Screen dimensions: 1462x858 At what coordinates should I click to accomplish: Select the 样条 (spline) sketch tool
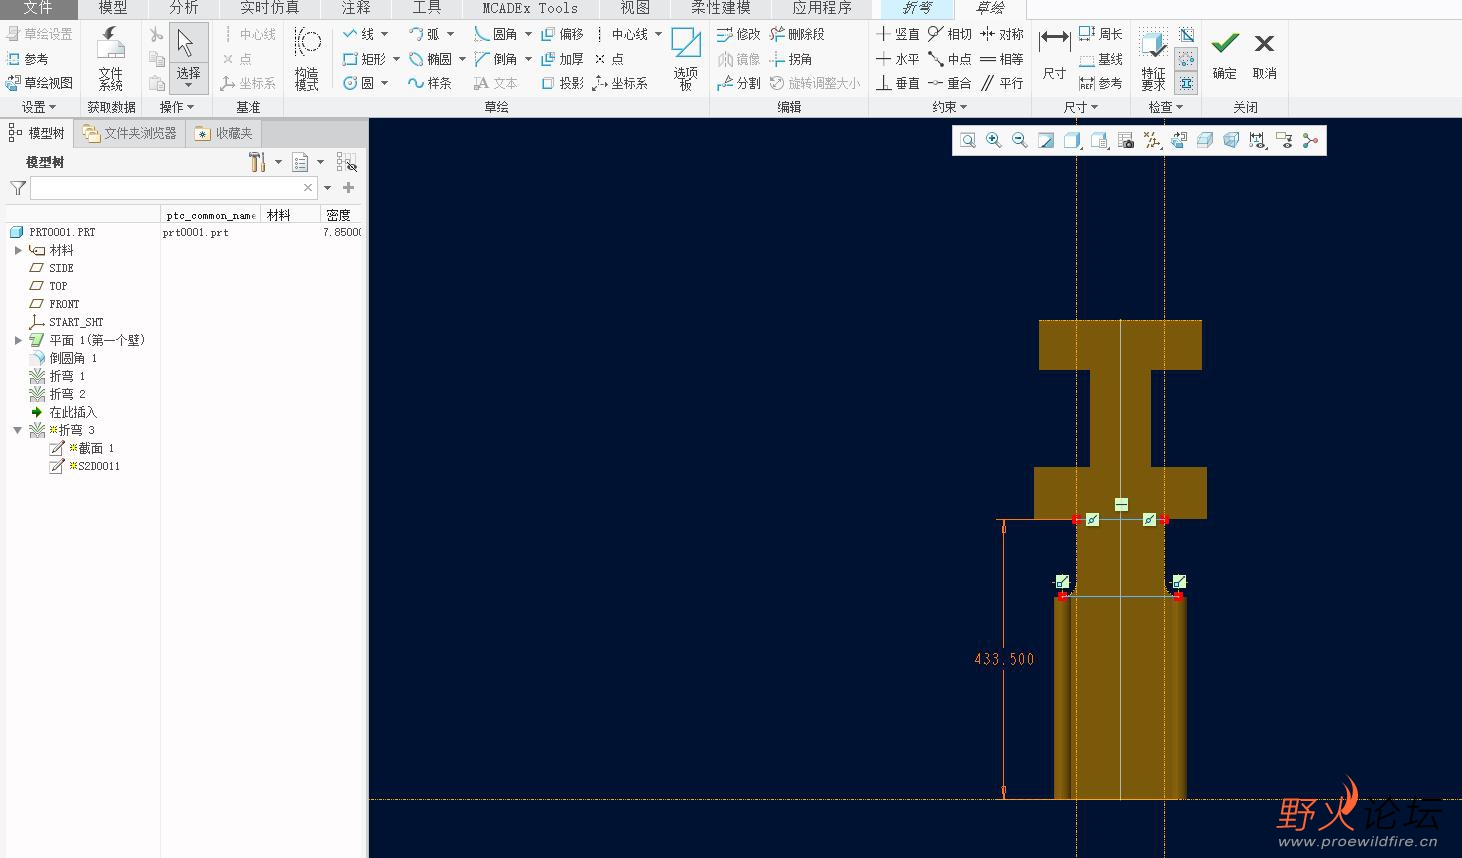pyautogui.click(x=430, y=83)
